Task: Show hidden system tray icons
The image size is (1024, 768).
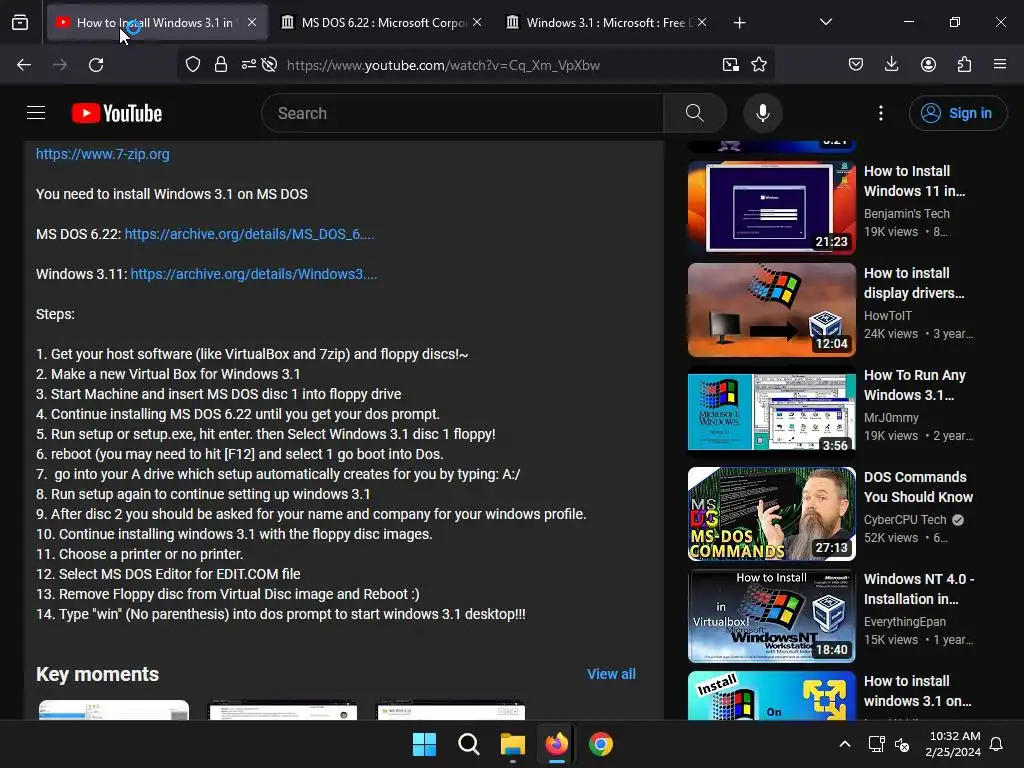Action: pos(844,744)
